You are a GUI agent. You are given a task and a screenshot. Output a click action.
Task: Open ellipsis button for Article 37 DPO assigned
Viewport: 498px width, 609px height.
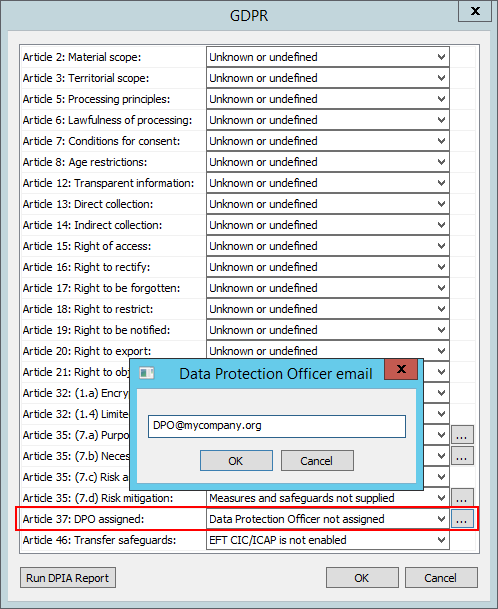[462, 519]
